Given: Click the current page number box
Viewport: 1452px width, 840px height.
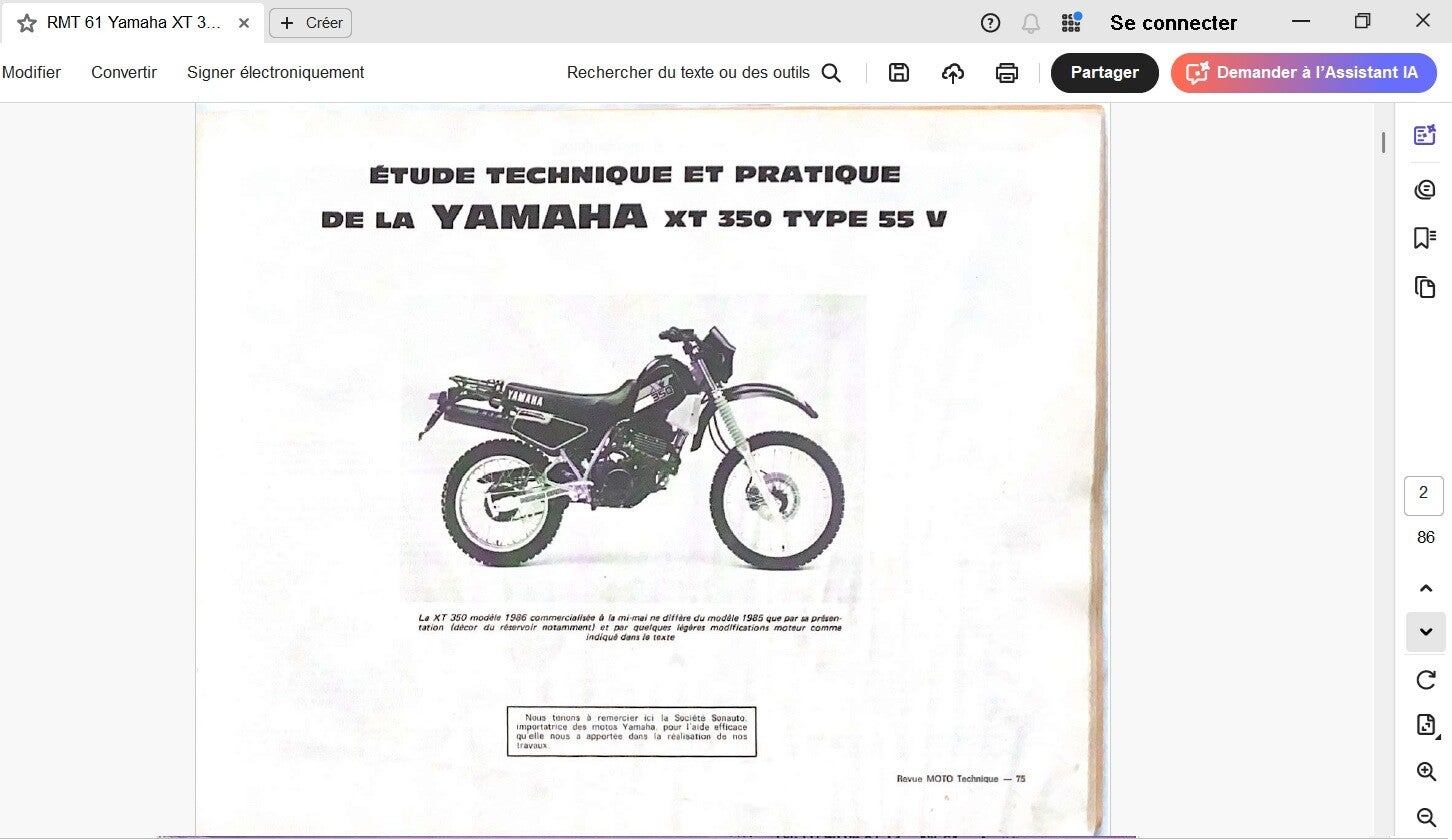Looking at the screenshot, I should 1424,495.
